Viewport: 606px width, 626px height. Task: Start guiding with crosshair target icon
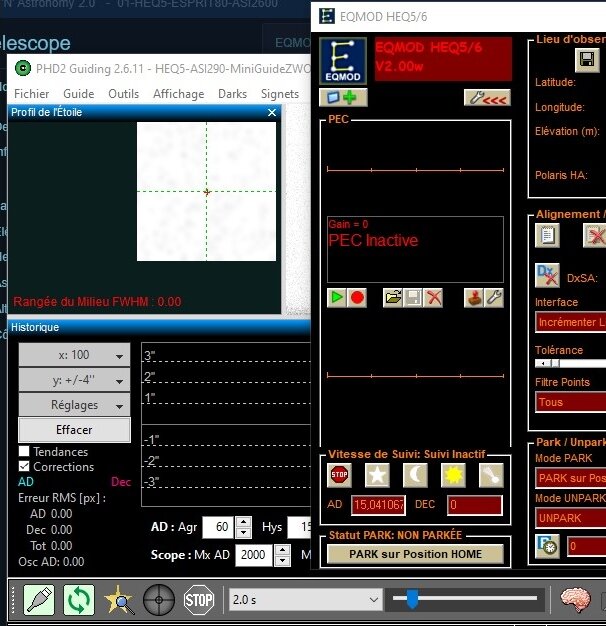[158, 600]
